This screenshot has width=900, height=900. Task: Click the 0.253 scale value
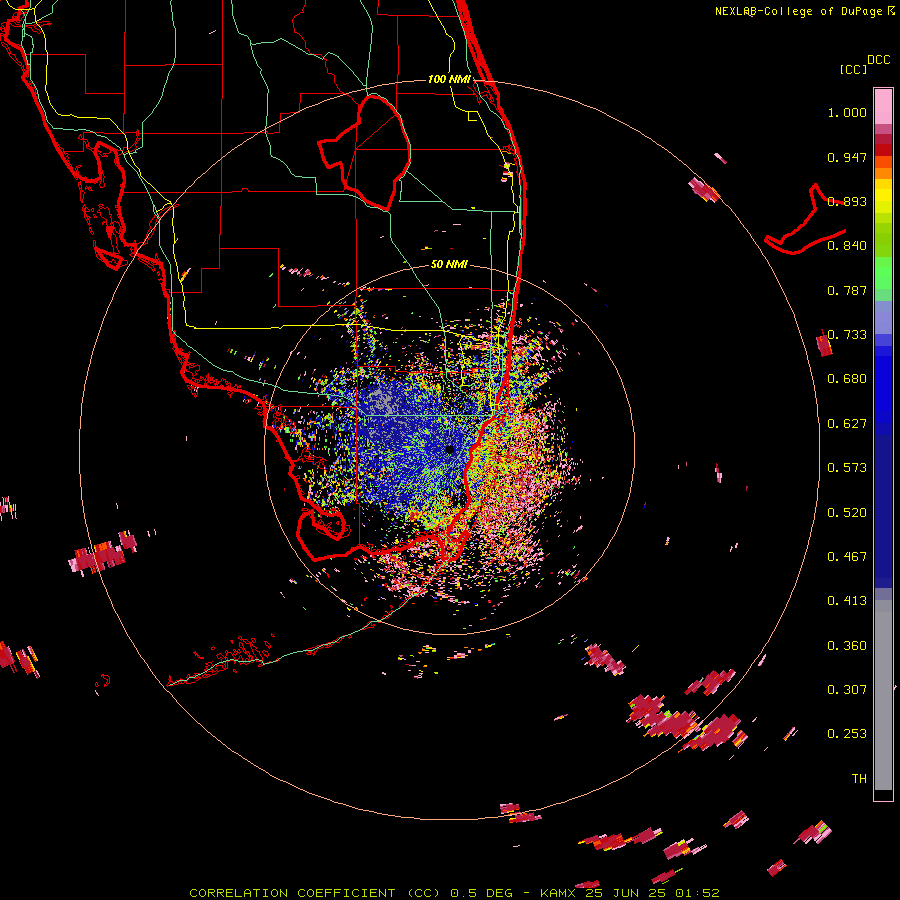tap(847, 734)
